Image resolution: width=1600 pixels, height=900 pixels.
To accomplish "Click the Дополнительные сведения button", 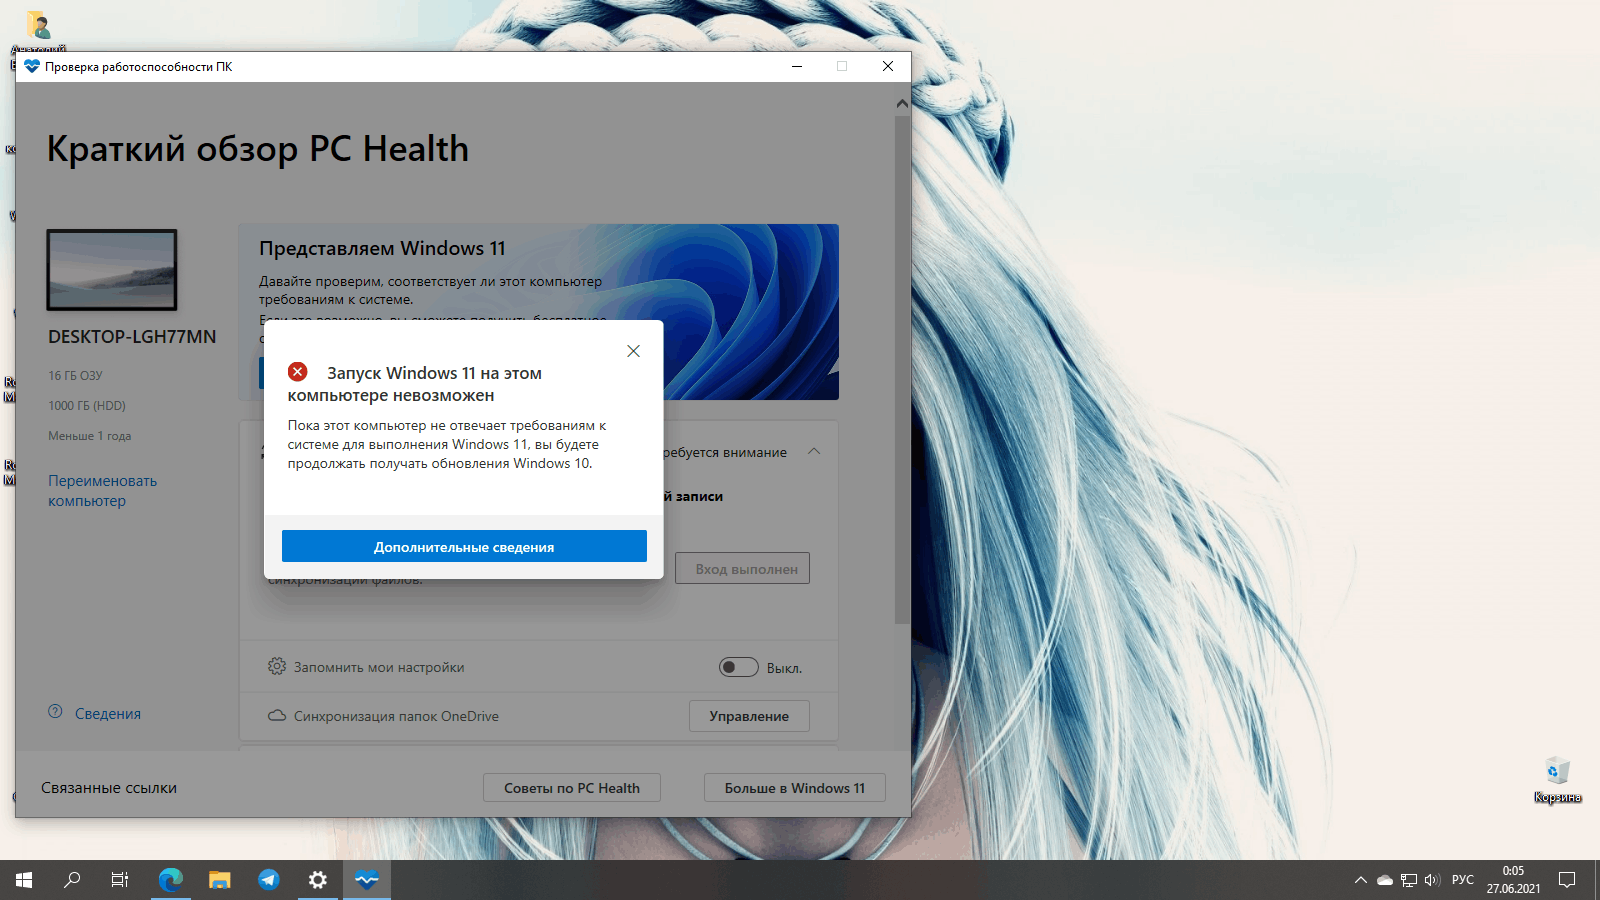I will (x=464, y=546).
